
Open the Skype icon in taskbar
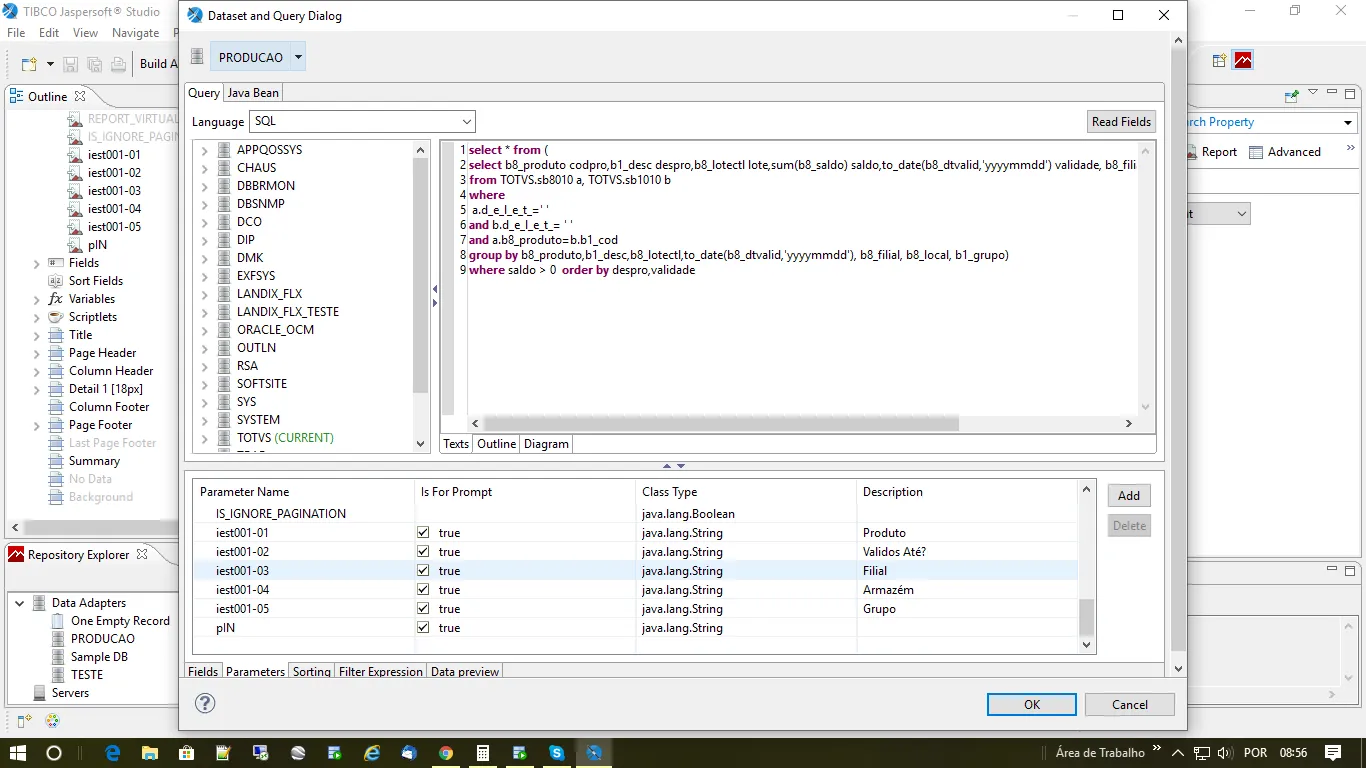pos(557,752)
